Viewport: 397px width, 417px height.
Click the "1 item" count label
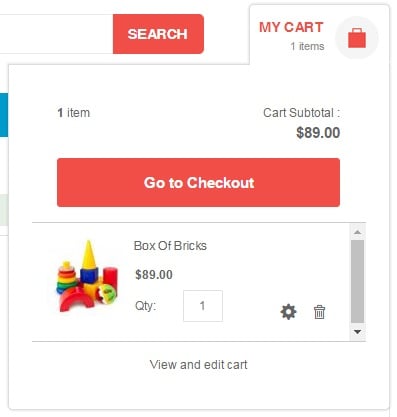[x=74, y=113]
